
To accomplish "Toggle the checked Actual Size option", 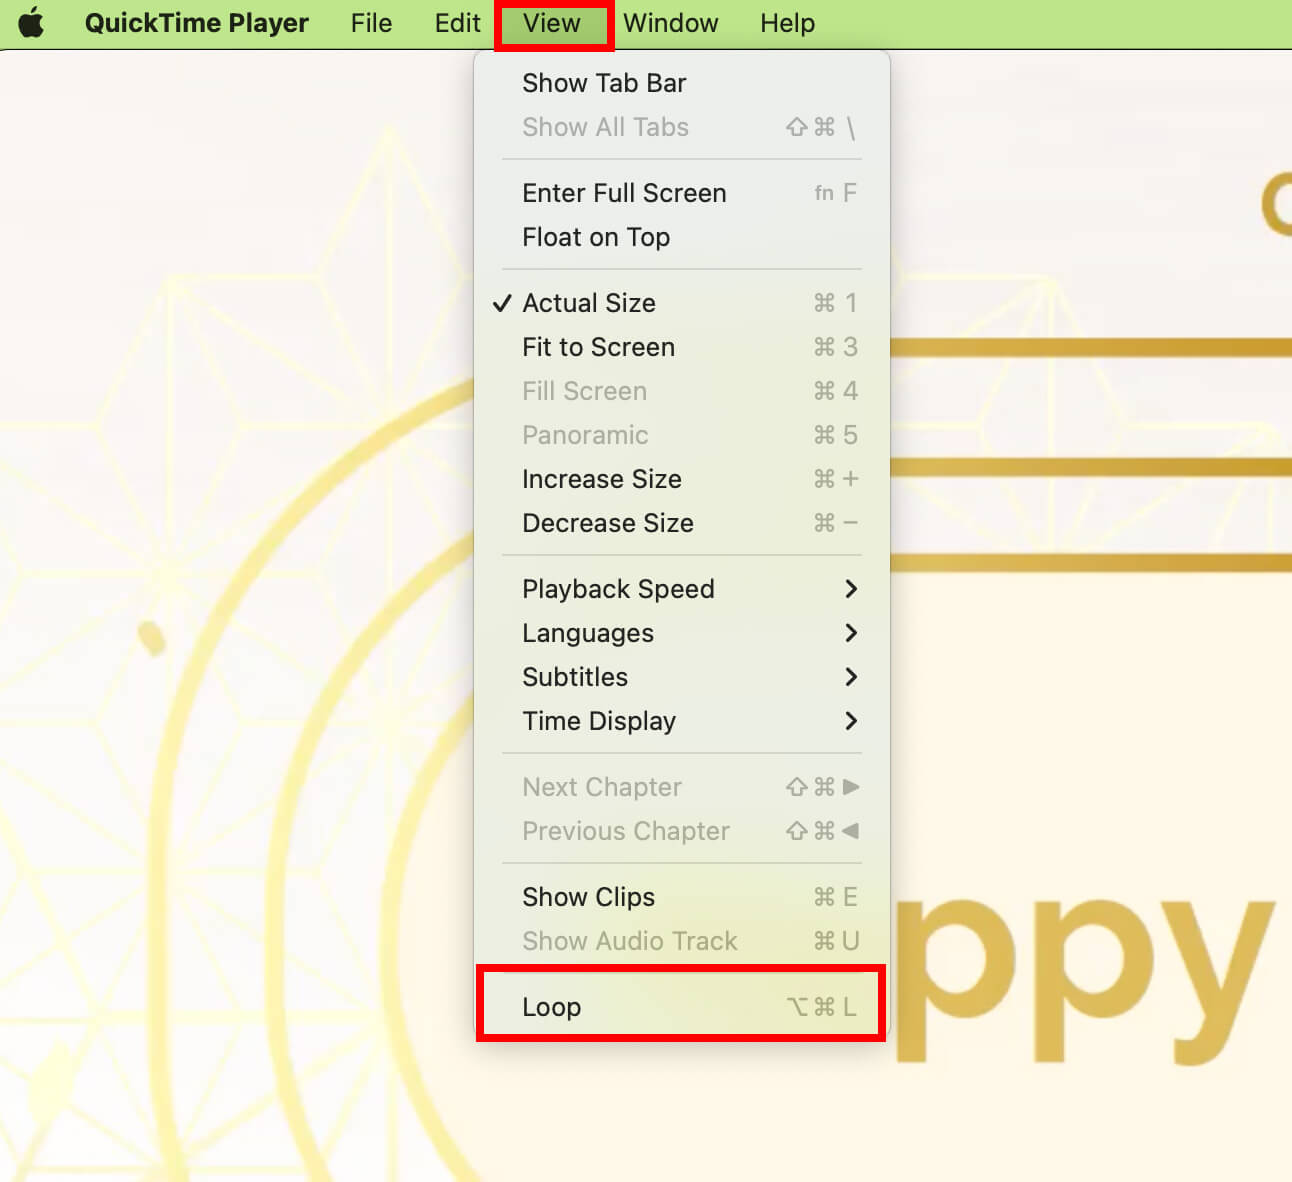I will tap(682, 303).
